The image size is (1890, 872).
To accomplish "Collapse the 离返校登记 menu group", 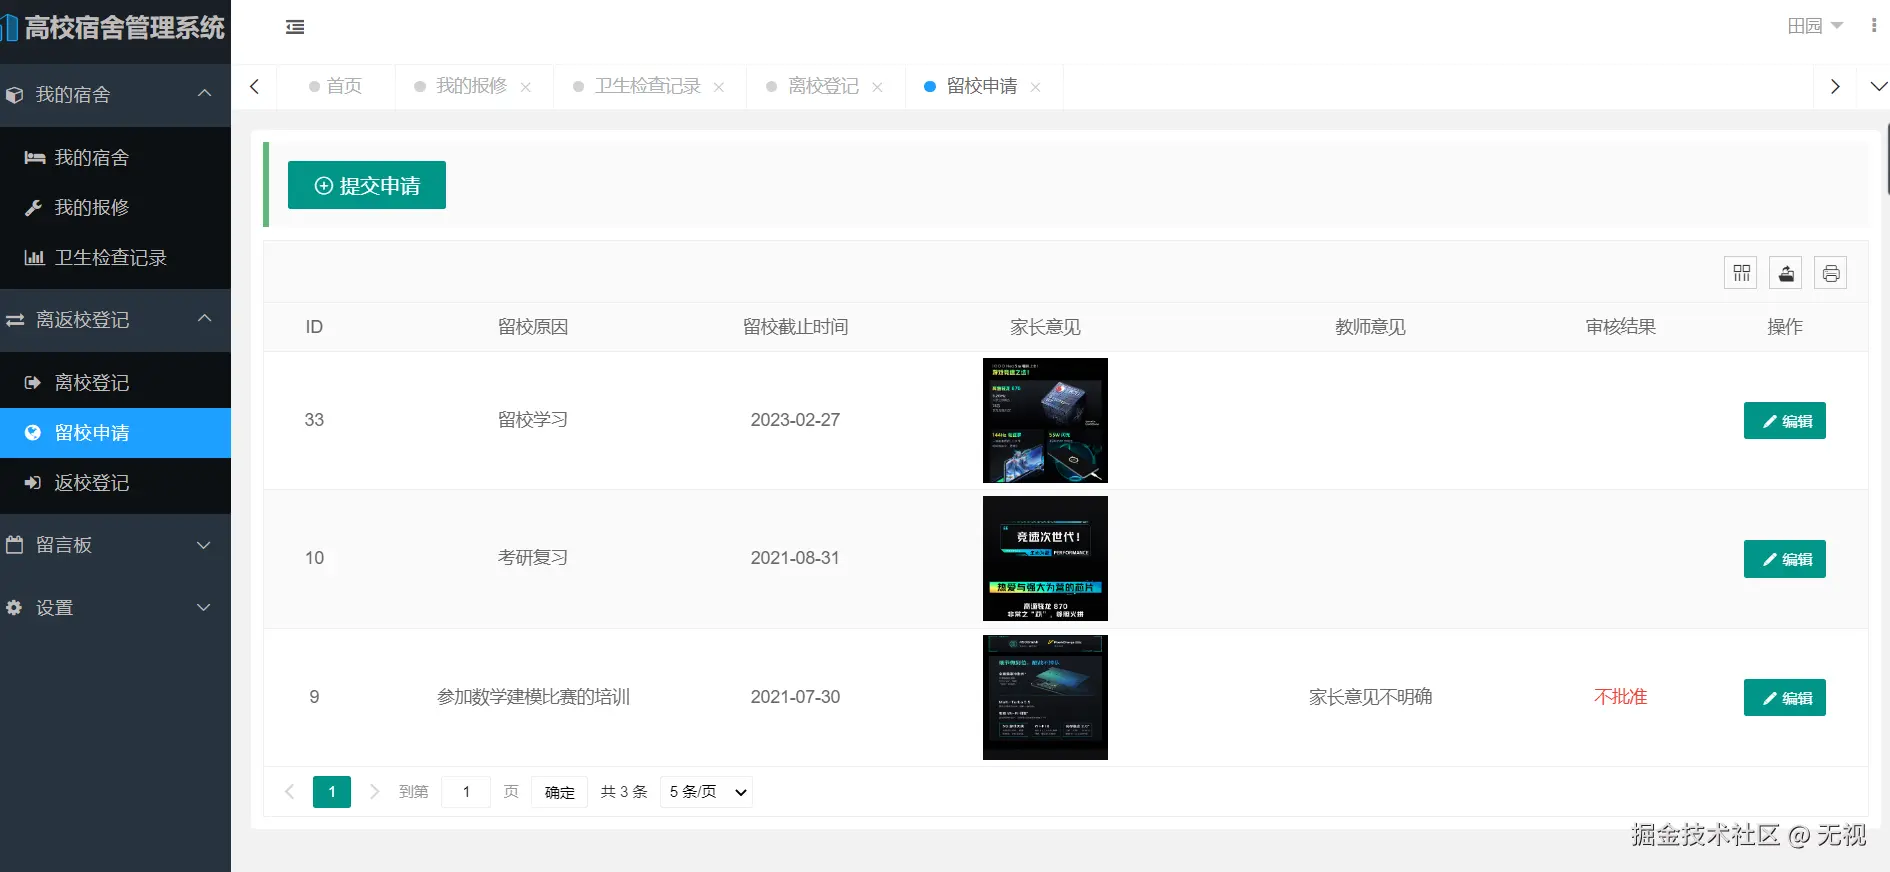I will (115, 319).
